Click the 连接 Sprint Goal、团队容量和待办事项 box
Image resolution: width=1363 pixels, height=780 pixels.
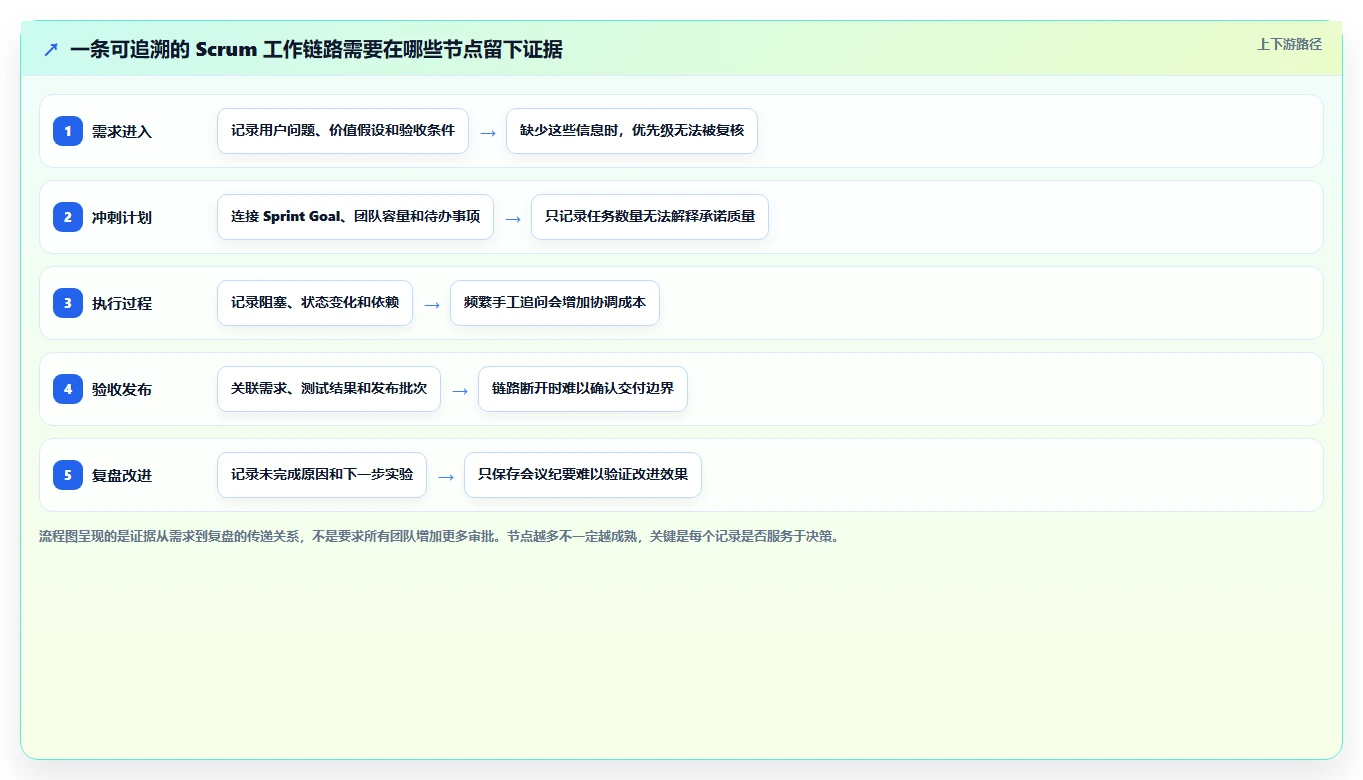pos(355,217)
